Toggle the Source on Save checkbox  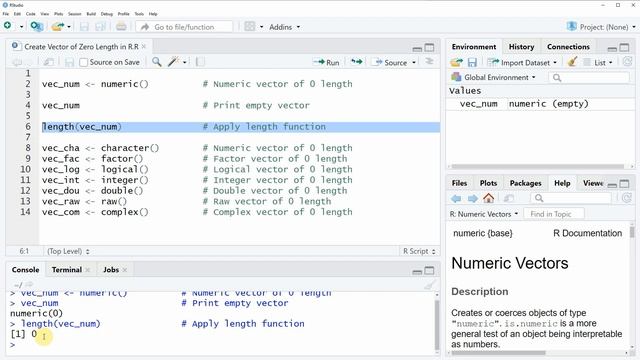tap(84, 62)
